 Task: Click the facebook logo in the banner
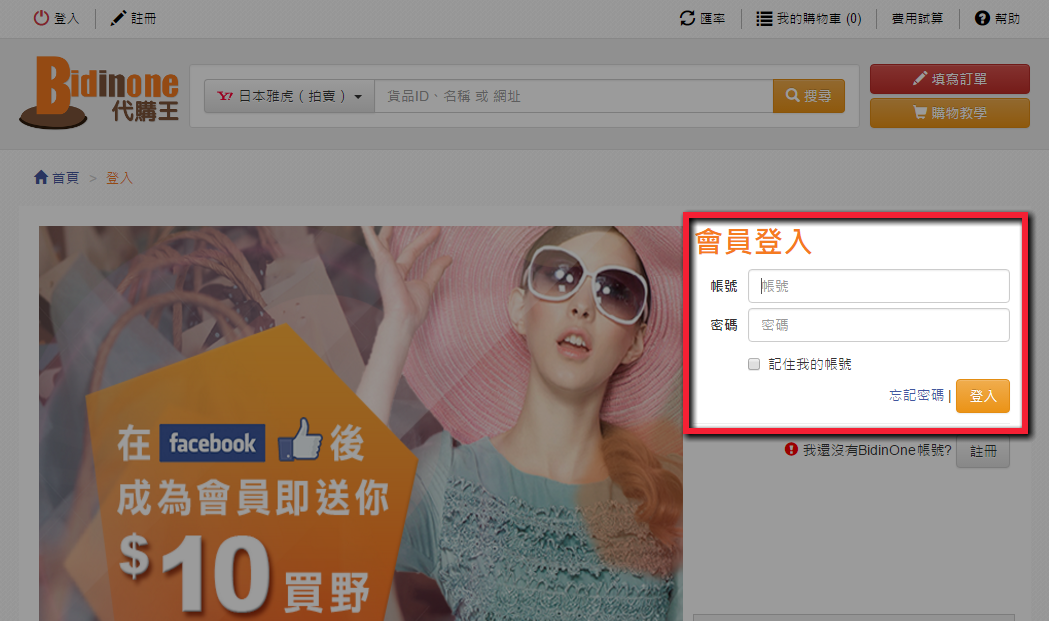(212, 443)
